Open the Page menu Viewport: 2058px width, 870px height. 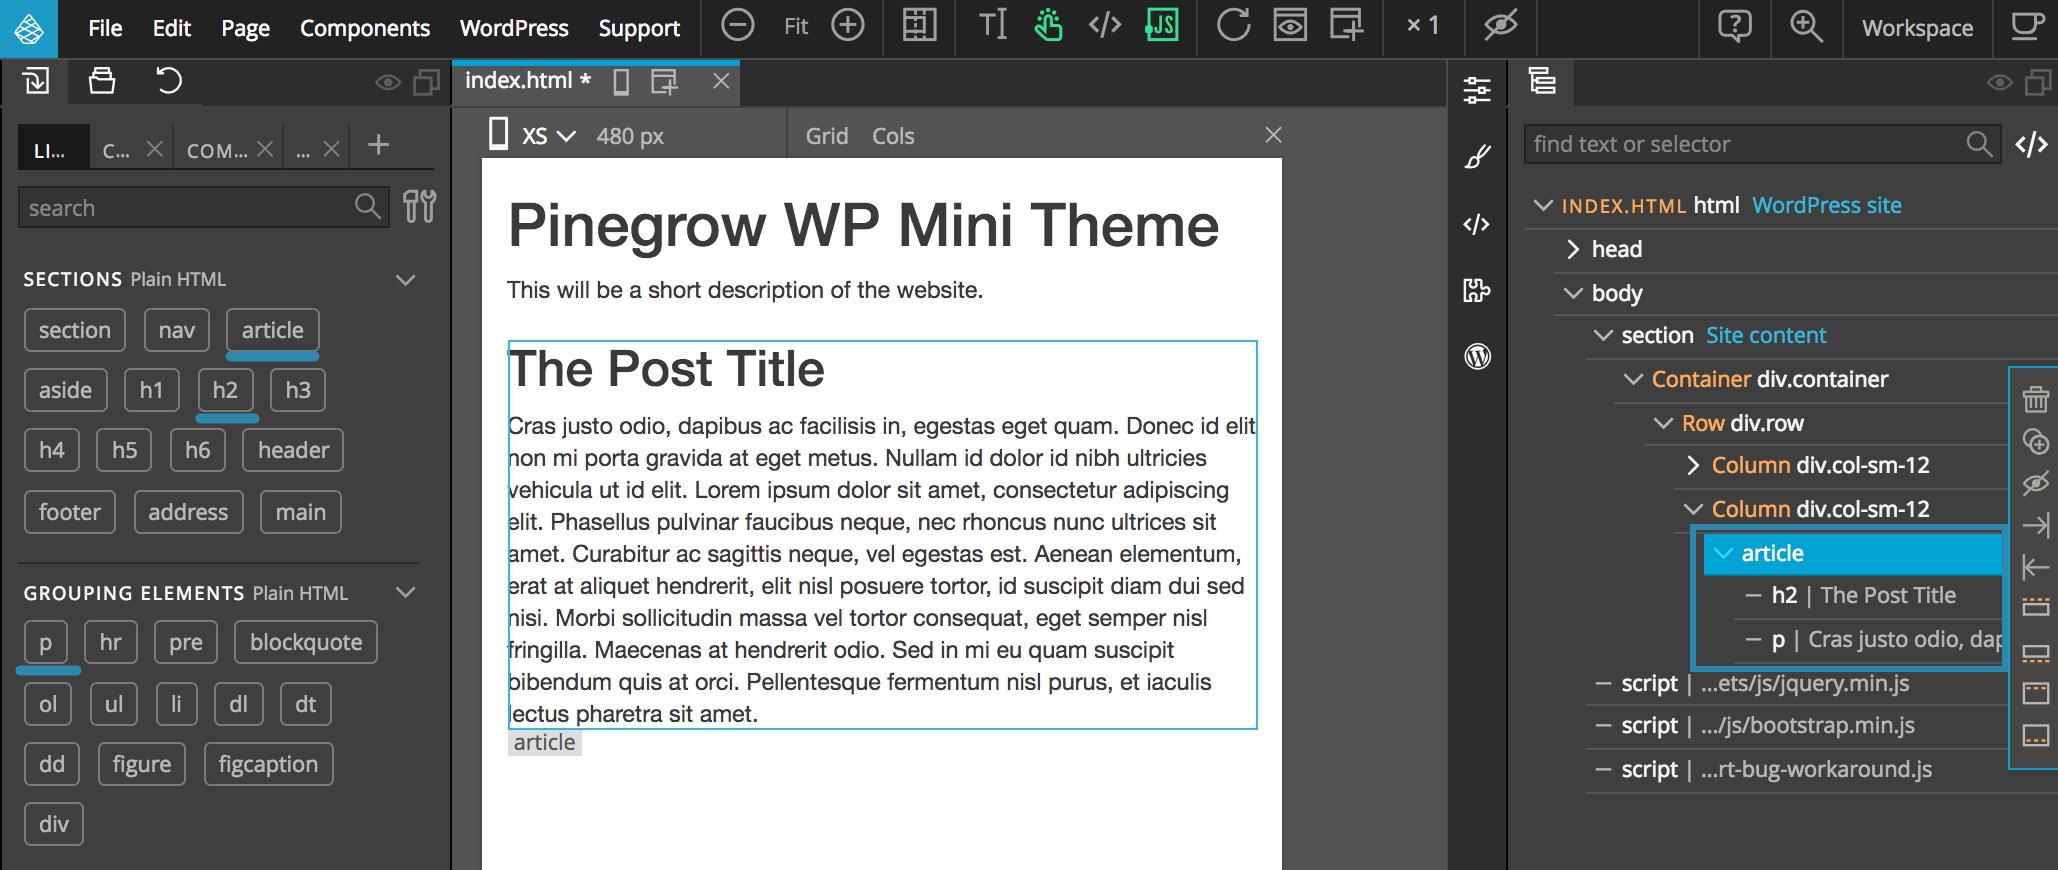[x=245, y=28]
